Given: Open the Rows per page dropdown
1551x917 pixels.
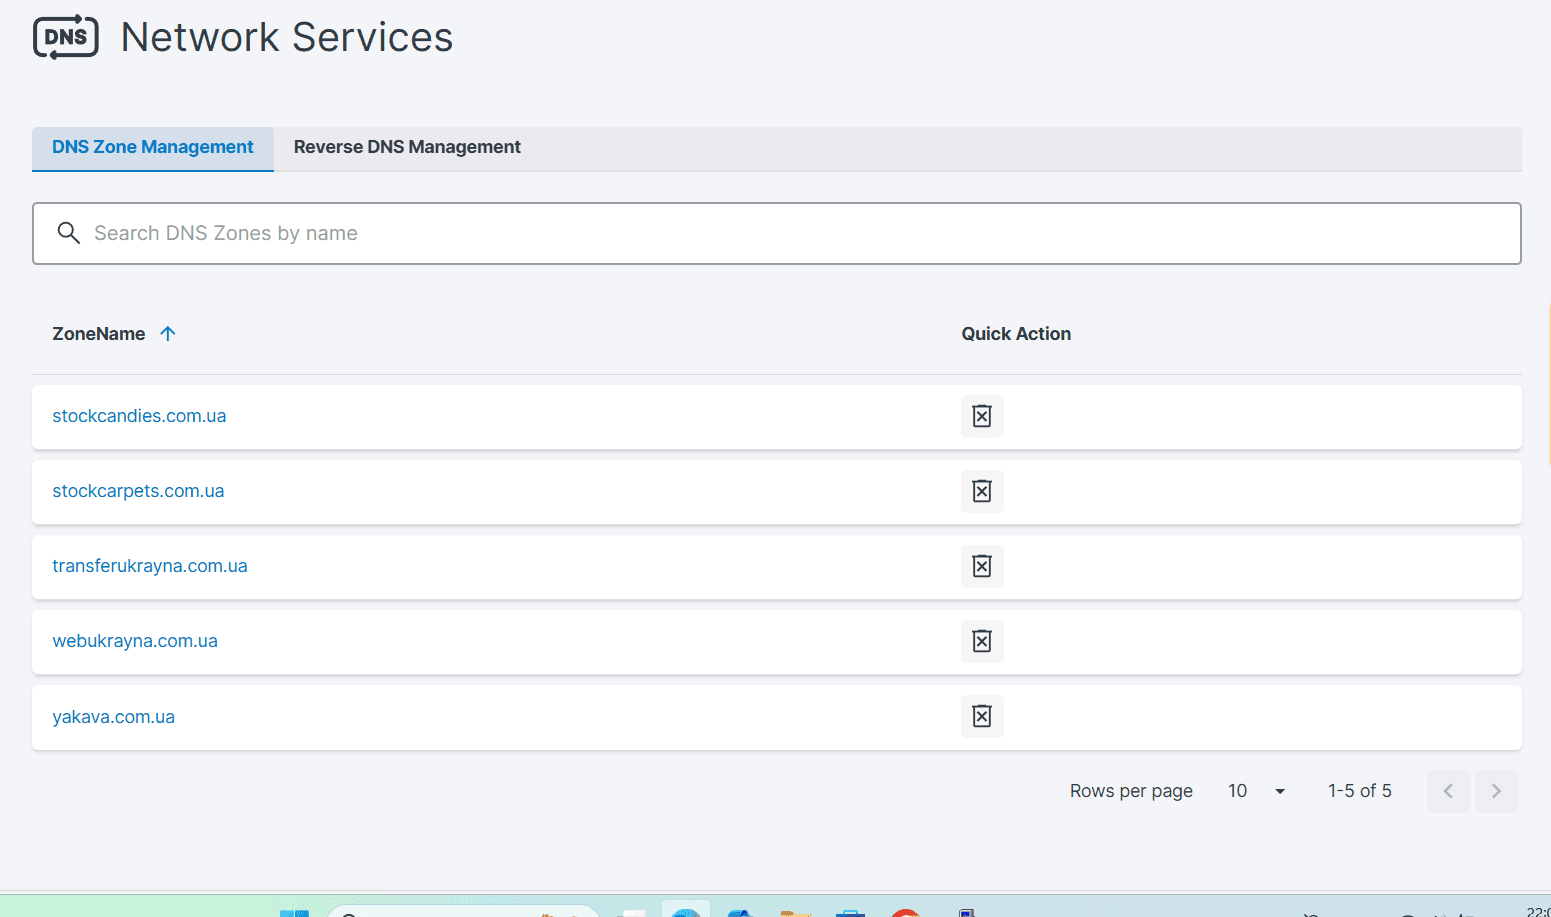Looking at the screenshot, I should [1257, 791].
